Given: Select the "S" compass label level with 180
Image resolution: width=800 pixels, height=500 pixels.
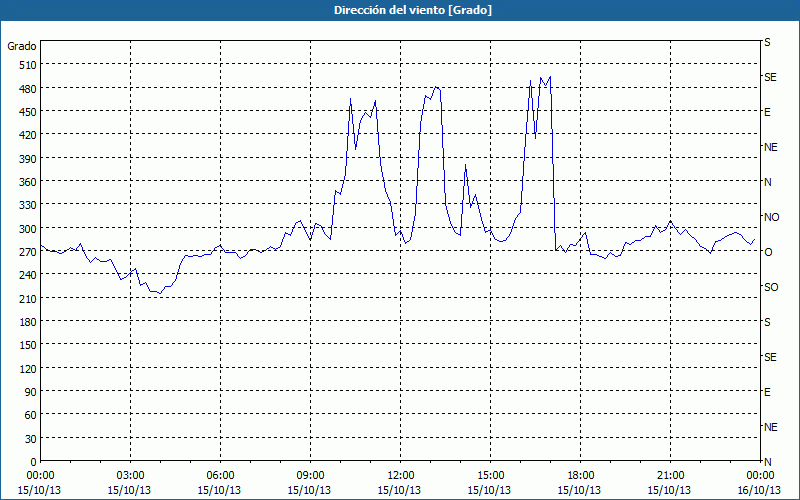Looking at the screenshot, I should (767, 322).
